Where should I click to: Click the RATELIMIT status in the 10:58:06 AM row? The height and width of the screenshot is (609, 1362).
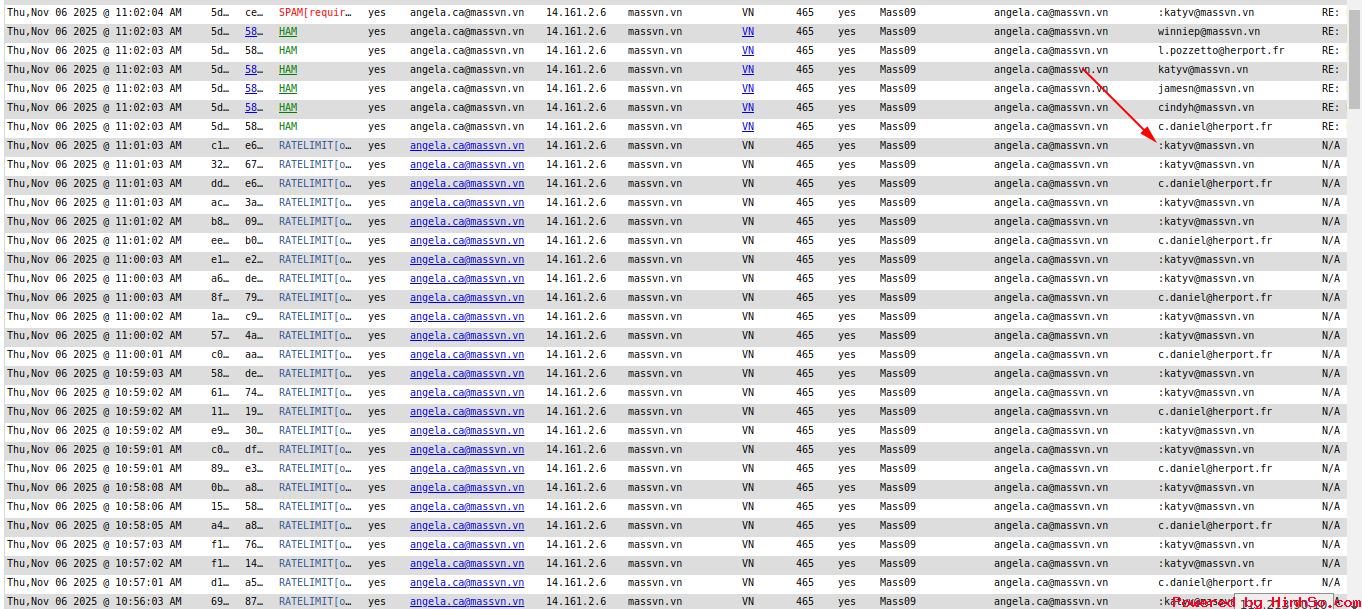(315, 507)
